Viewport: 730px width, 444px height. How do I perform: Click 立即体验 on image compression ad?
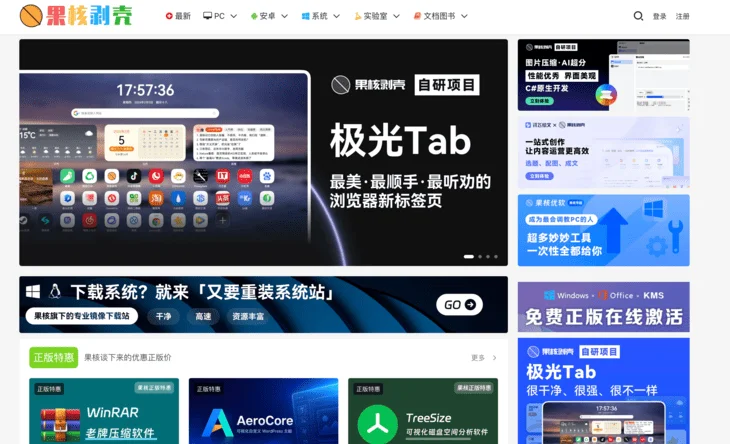540,101
